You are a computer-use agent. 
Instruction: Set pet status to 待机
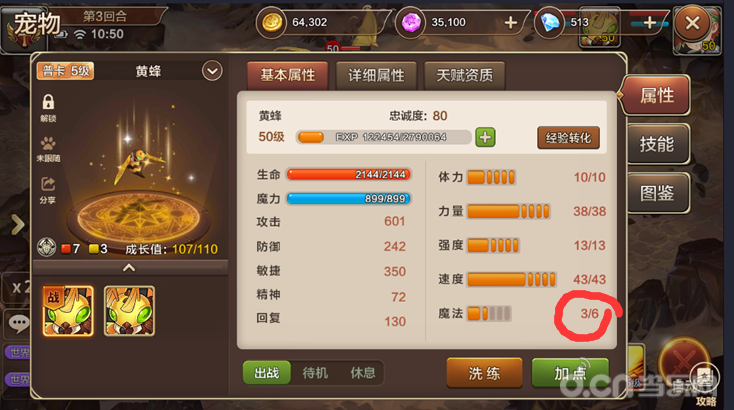(315, 373)
